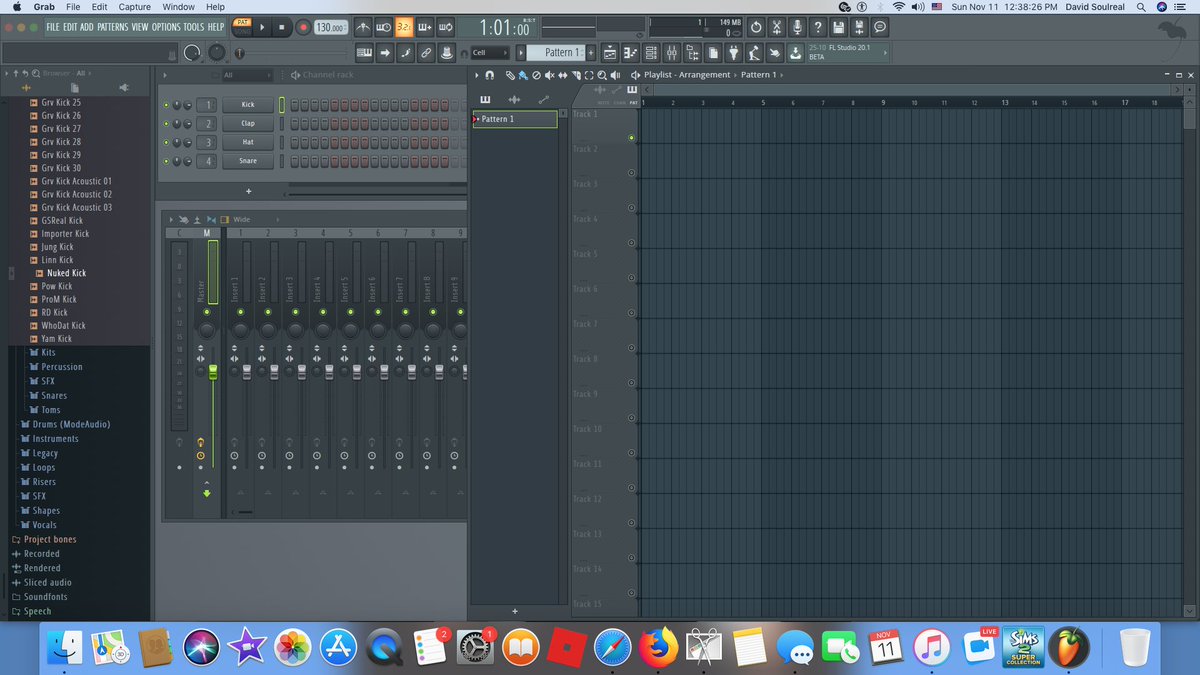Open the OPTIONS menu
1200x675 pixels.
pos(165,27)
